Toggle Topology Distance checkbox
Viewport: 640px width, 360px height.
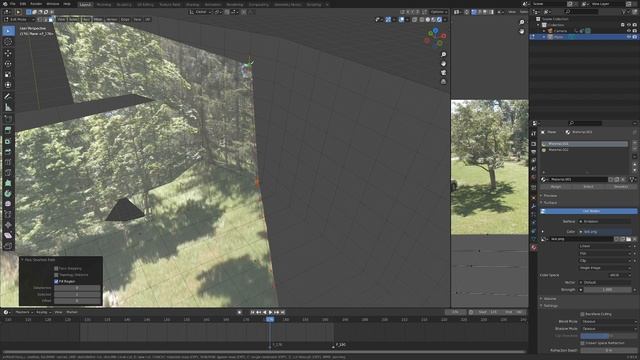[x=56, y=275]
